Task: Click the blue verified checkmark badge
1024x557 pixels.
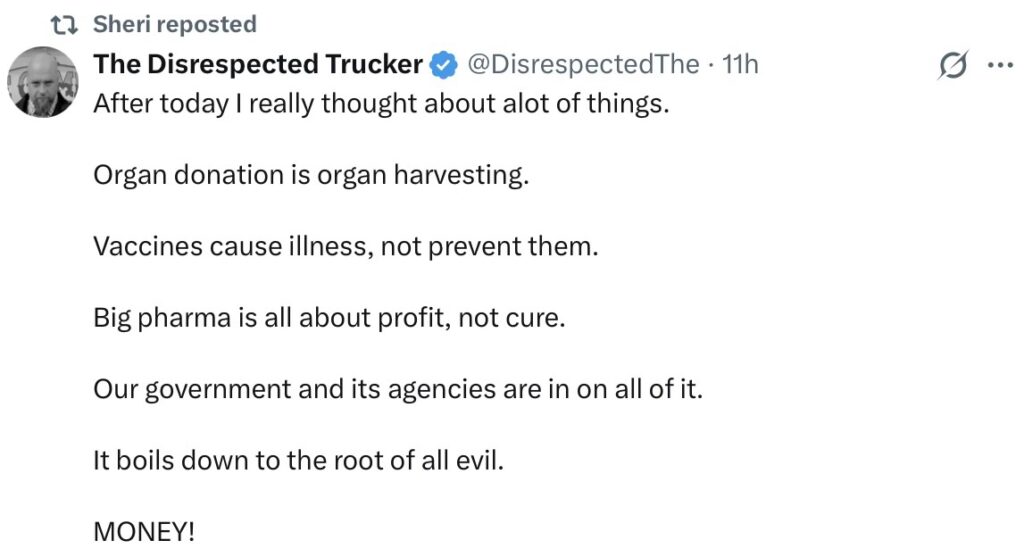Action: (x=443, y=66)
